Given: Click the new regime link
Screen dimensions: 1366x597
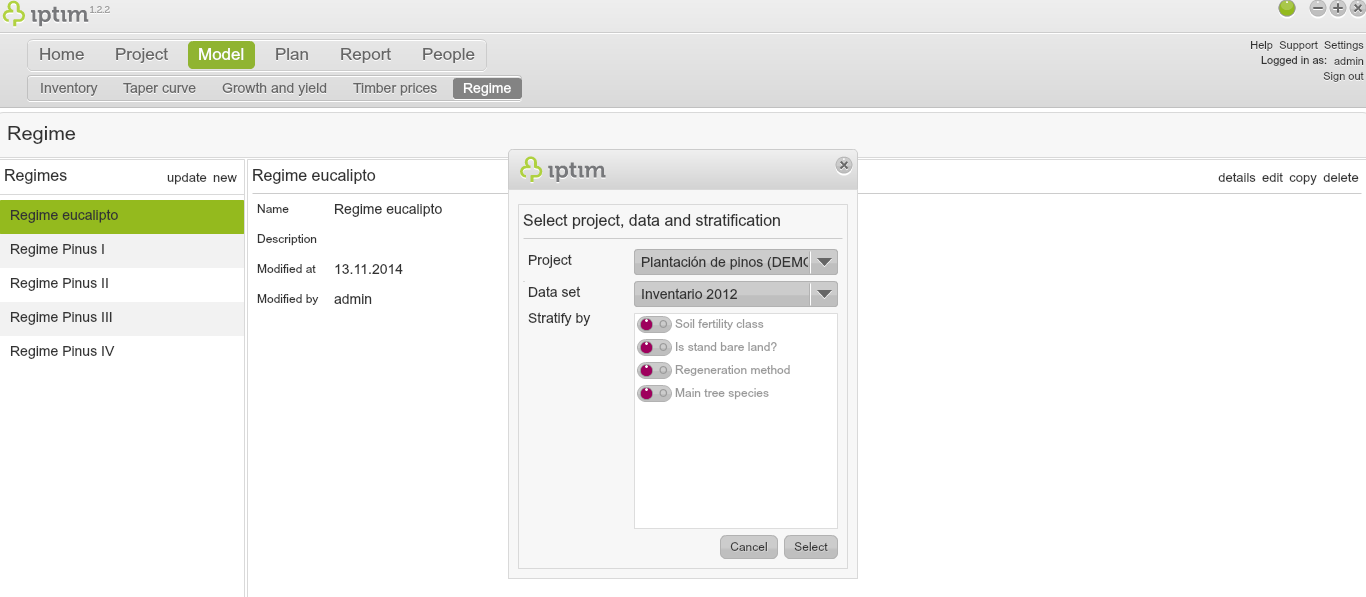Looking at the screenshot, I should (225, 178).
